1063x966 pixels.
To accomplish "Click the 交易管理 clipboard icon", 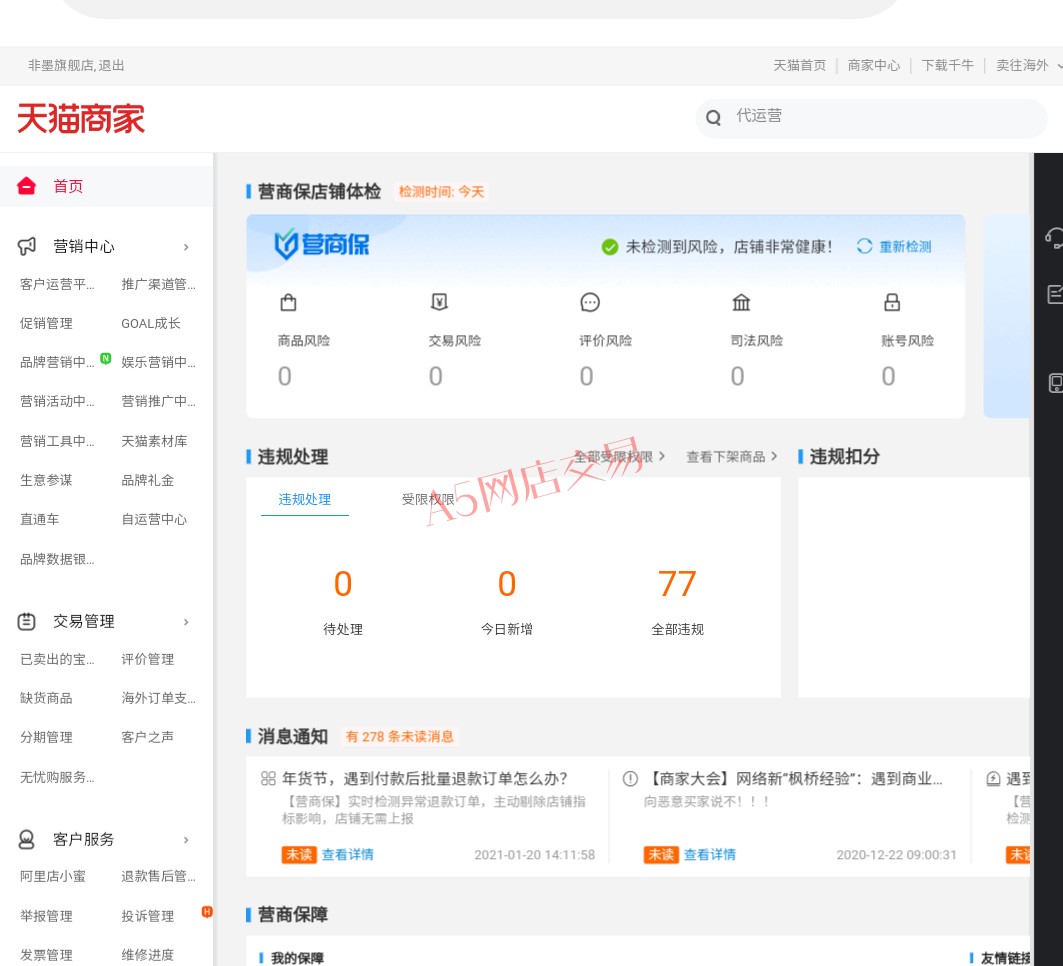I will (x=26, y=621).
